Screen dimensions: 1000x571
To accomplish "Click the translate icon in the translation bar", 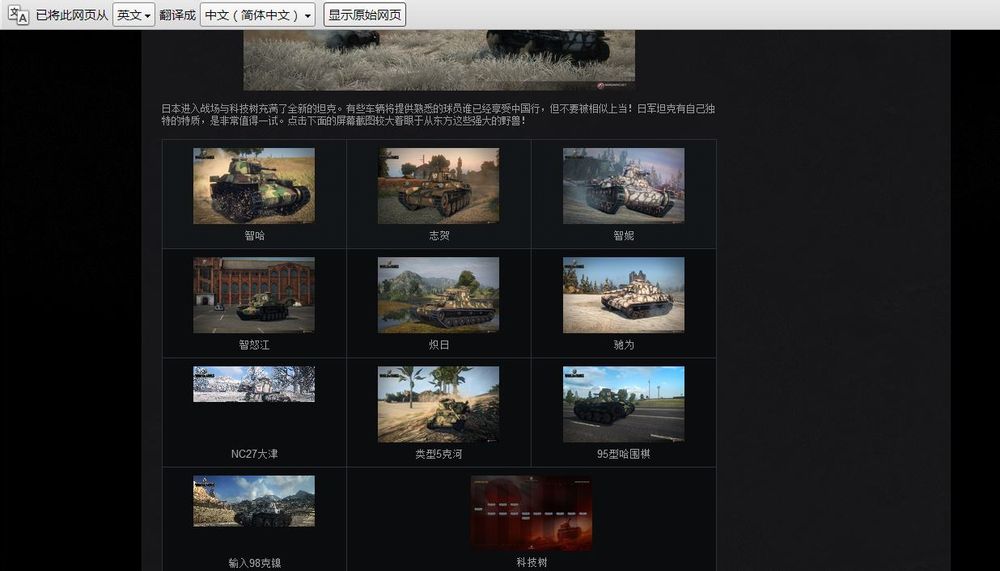I will click(18, 15).
